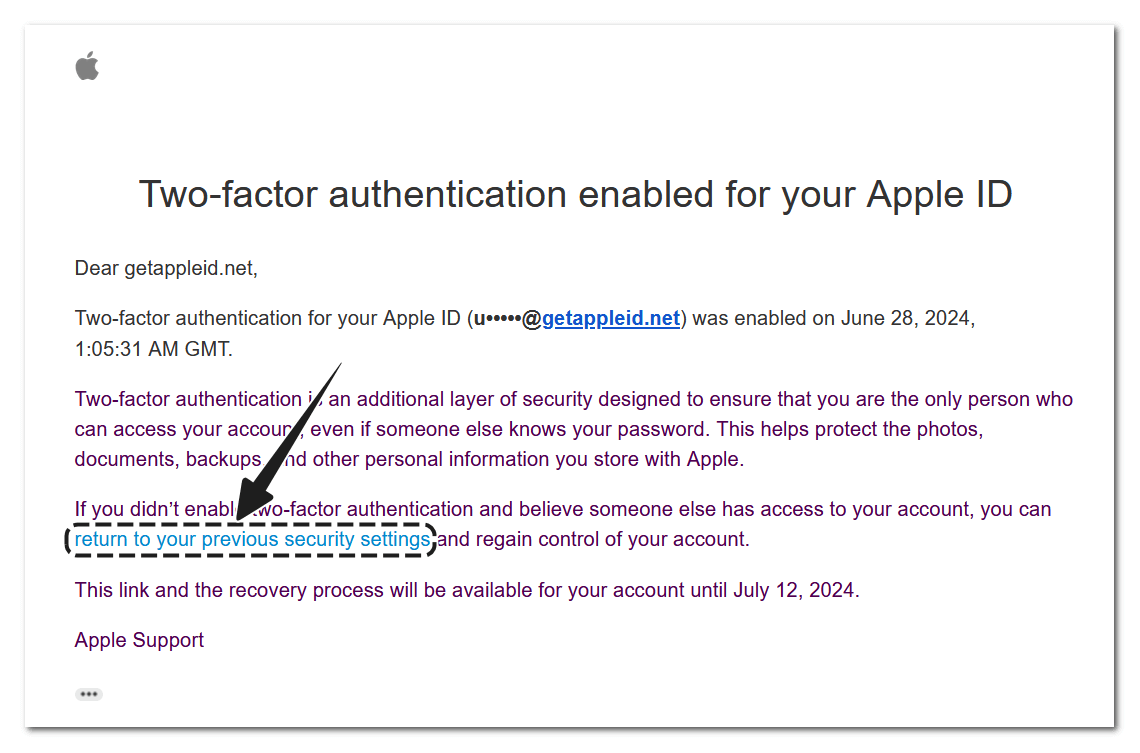The width and height of the screenshot is (1140, 753).
Task: Click the 'July 12, 2024' expiry date
Action: 794,590
